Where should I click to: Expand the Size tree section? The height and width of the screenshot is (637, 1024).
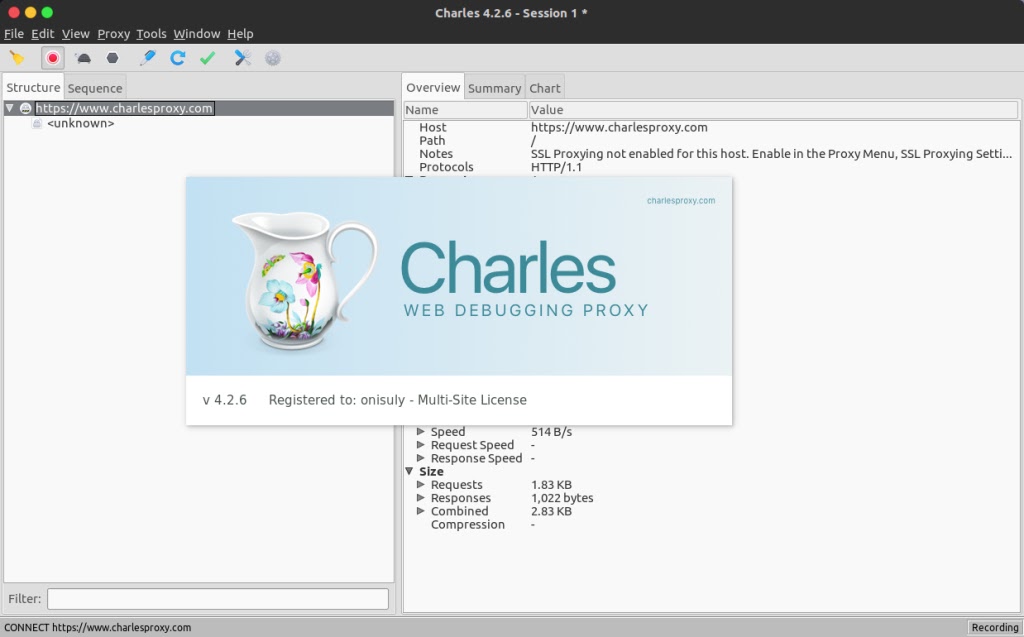pyautogui.click(x=410, y=471)
